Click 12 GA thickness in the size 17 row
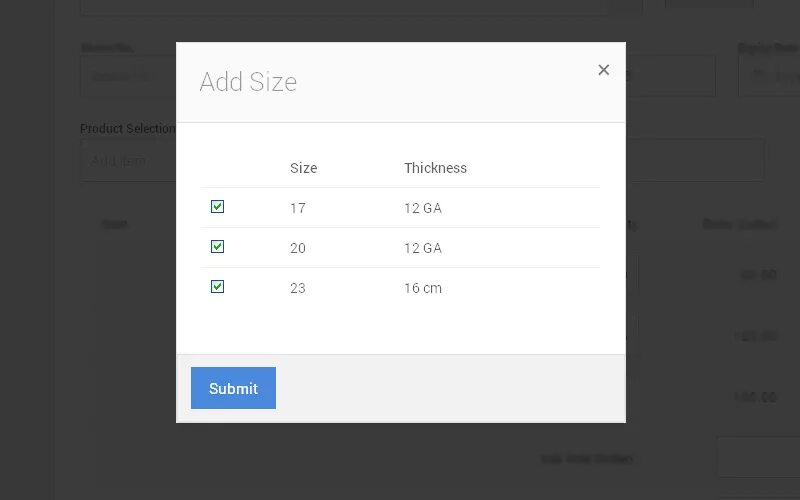The height and width of the screenshot is (500, 800). click(x=422, y=208)
